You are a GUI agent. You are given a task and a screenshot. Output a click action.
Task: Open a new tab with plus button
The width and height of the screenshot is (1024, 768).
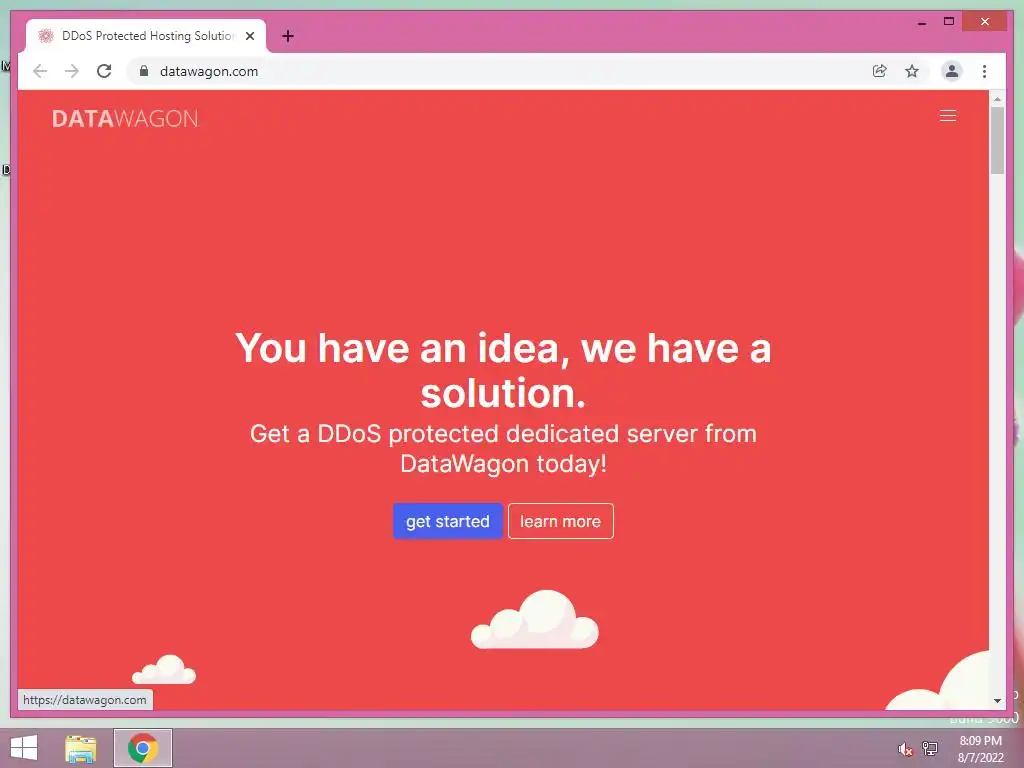287,36
